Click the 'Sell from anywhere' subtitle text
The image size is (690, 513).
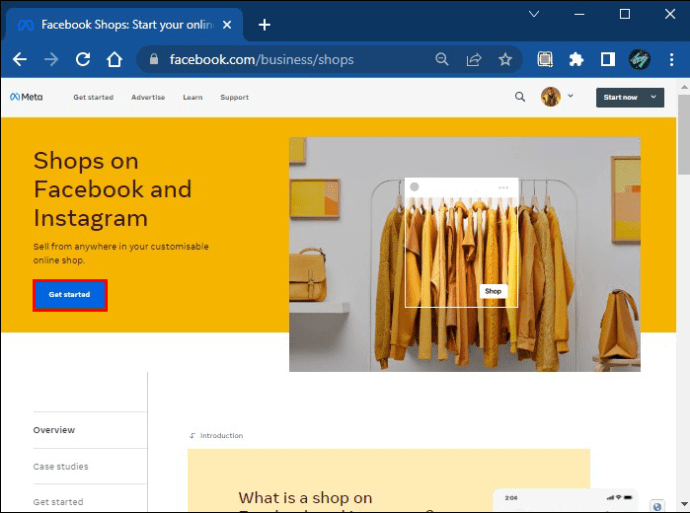(121, 253)
